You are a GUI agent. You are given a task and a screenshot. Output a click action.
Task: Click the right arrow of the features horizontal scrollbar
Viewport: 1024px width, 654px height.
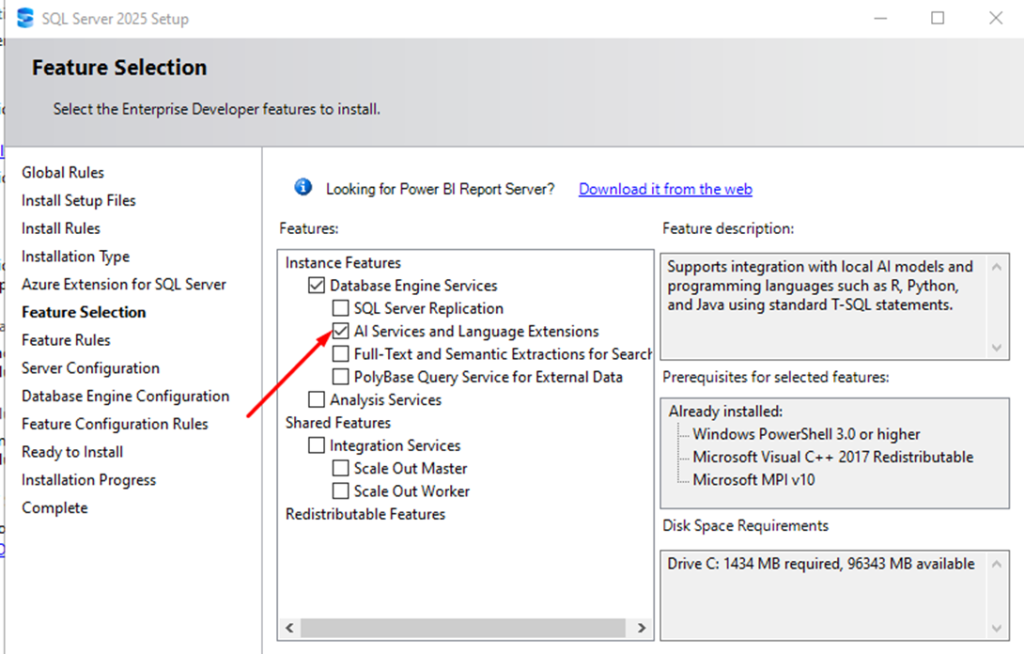[x=643, y=627]
